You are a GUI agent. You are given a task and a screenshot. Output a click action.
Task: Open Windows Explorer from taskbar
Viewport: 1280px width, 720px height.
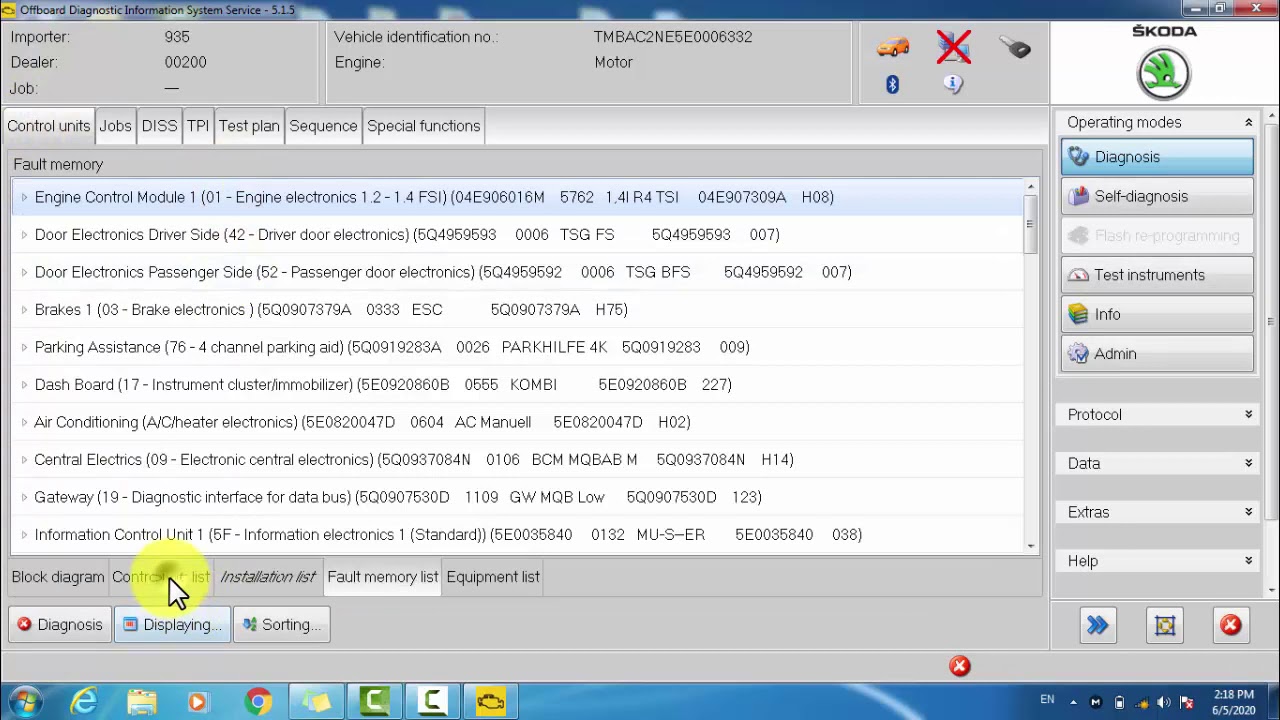pos(142,702)
